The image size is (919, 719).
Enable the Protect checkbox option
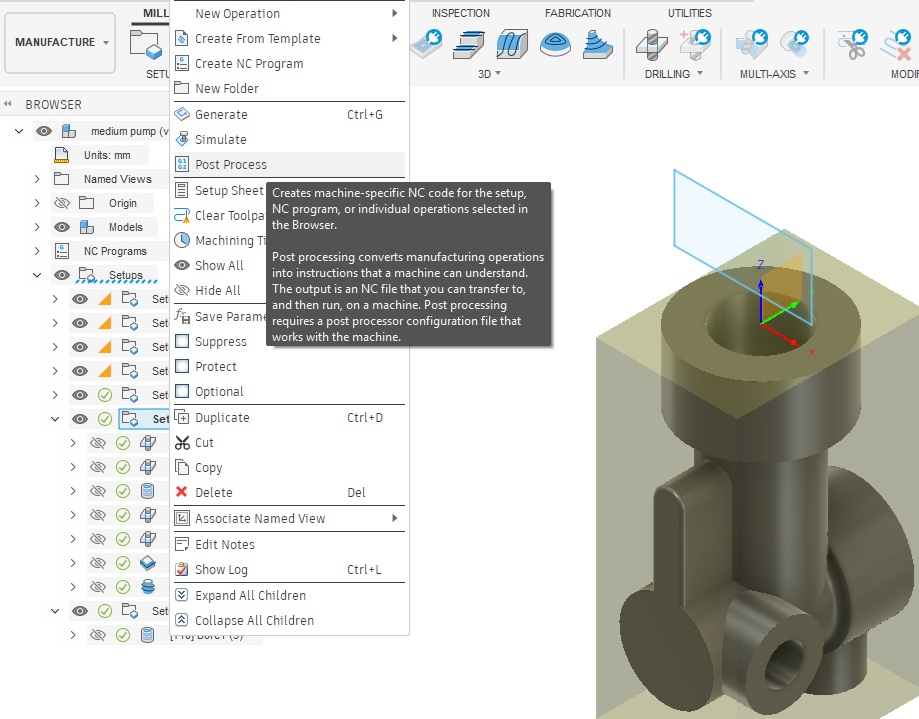(182, 367)
